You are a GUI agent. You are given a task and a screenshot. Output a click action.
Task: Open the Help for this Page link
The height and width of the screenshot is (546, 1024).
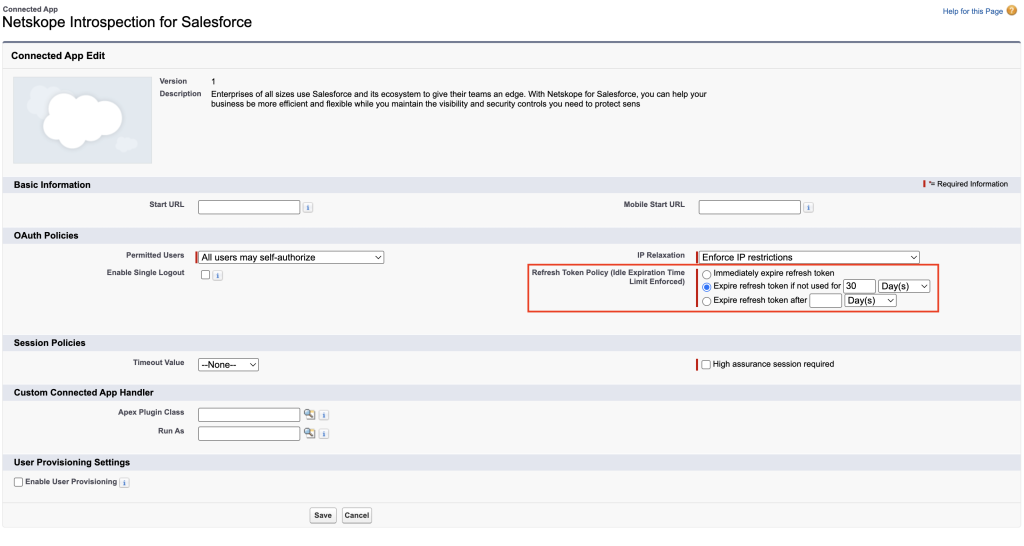(972, 11)
